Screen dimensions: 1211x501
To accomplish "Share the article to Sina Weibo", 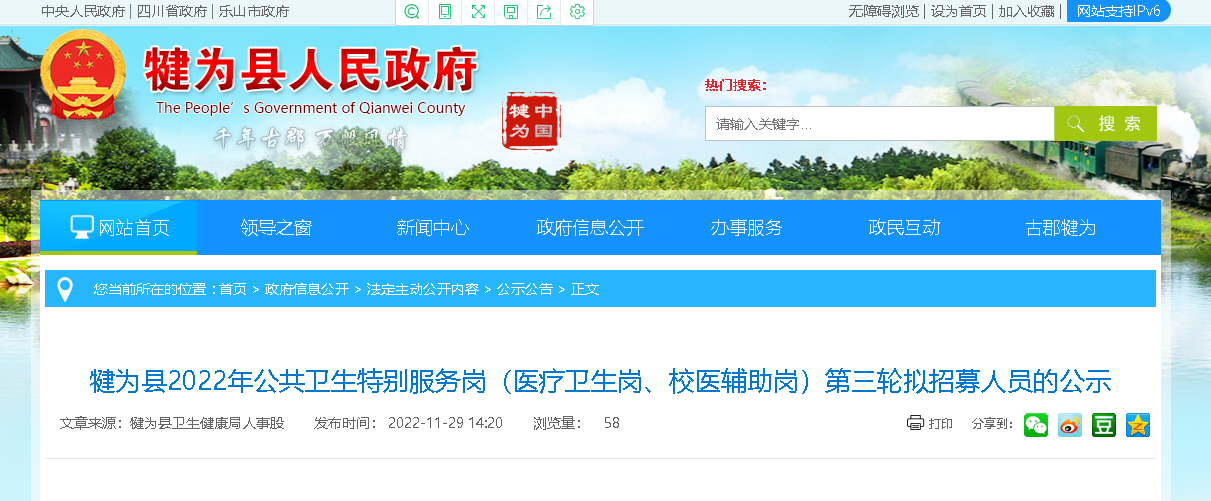I will click(x=1070, y=424).
